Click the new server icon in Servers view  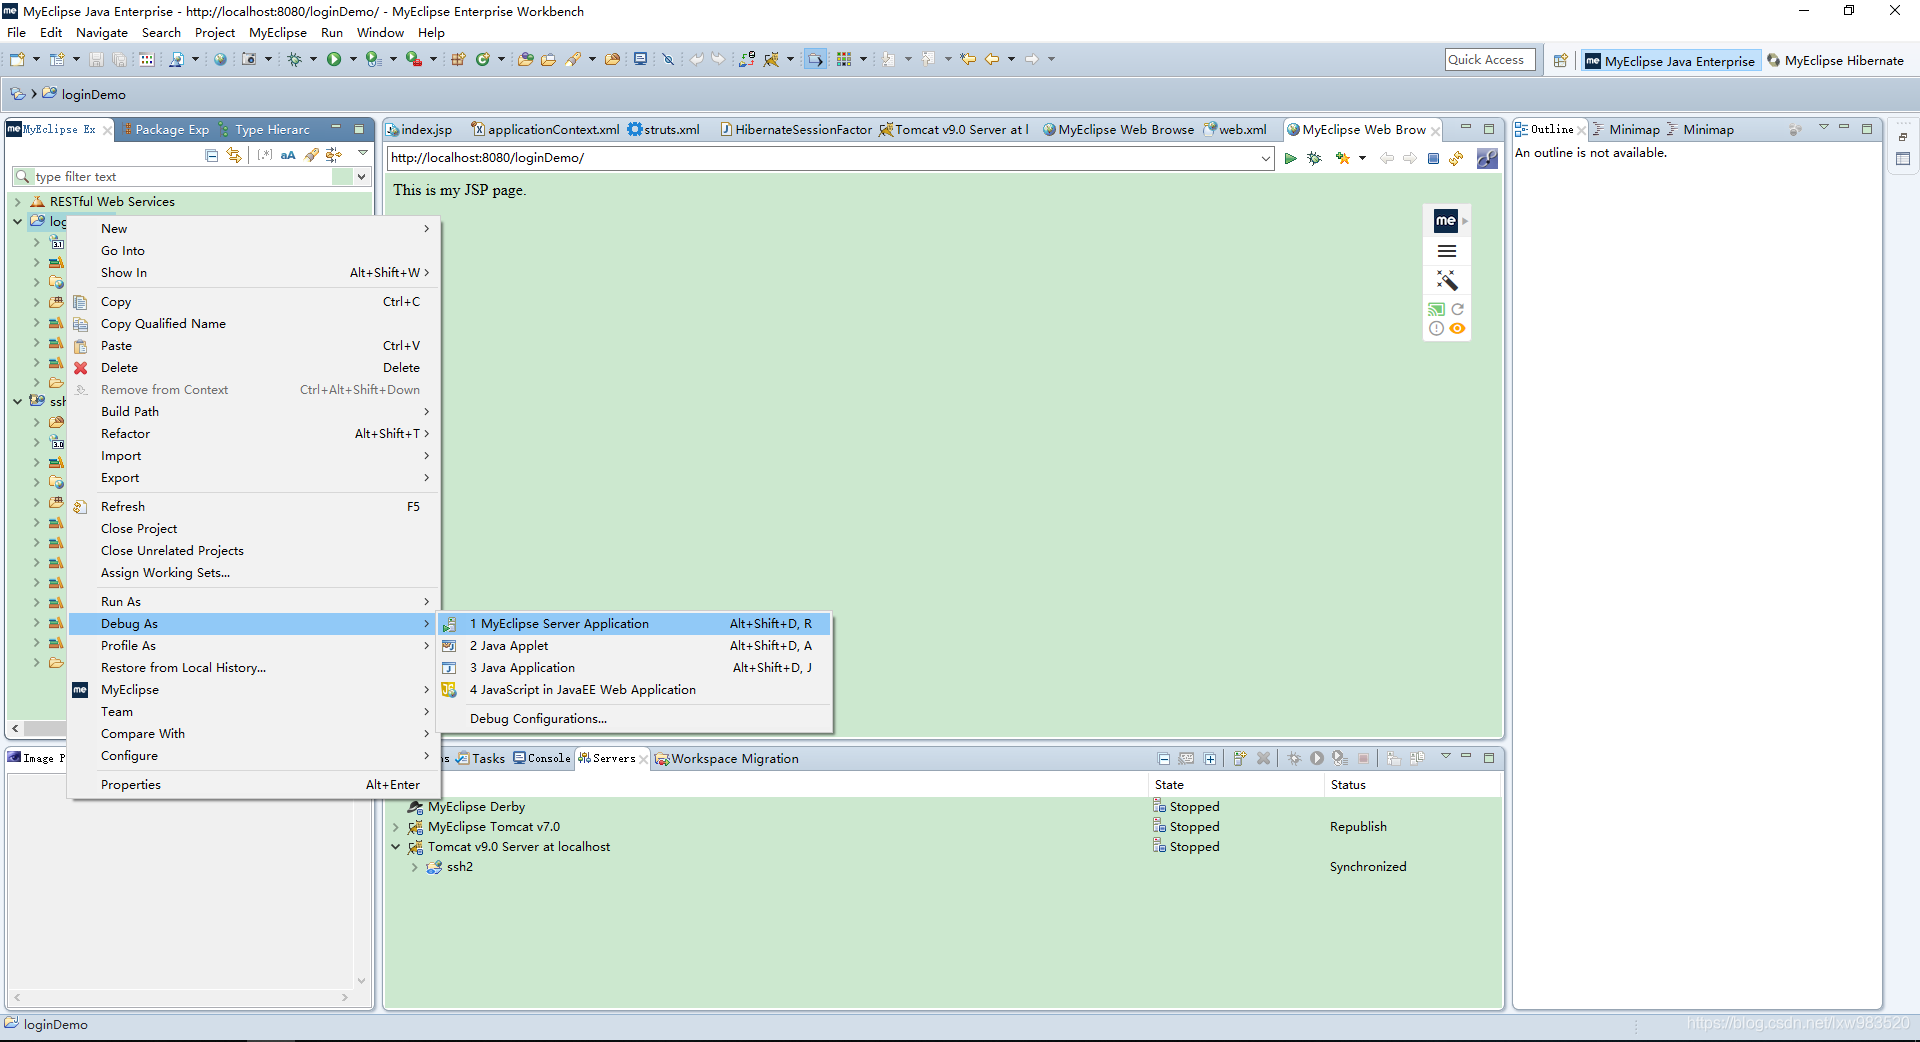1239,759
